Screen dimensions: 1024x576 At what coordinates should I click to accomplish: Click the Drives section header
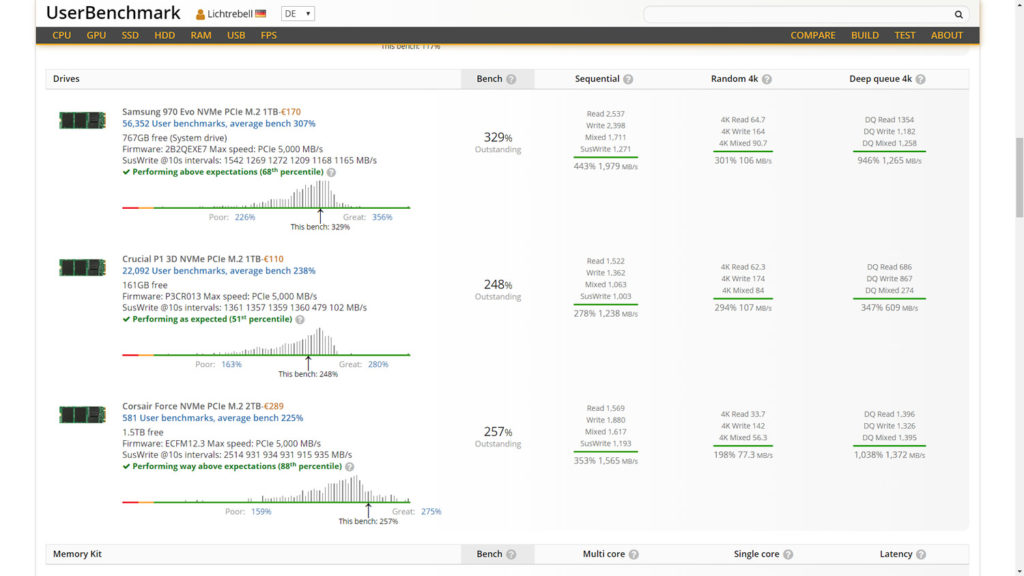point(66,79)
